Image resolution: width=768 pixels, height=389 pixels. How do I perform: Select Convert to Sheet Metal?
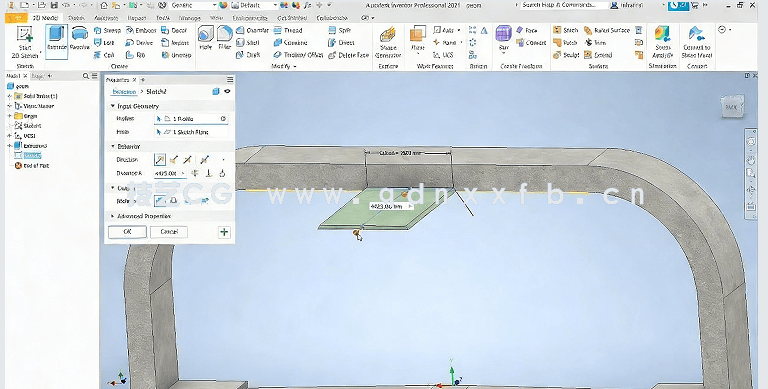[x=696, y=42]
